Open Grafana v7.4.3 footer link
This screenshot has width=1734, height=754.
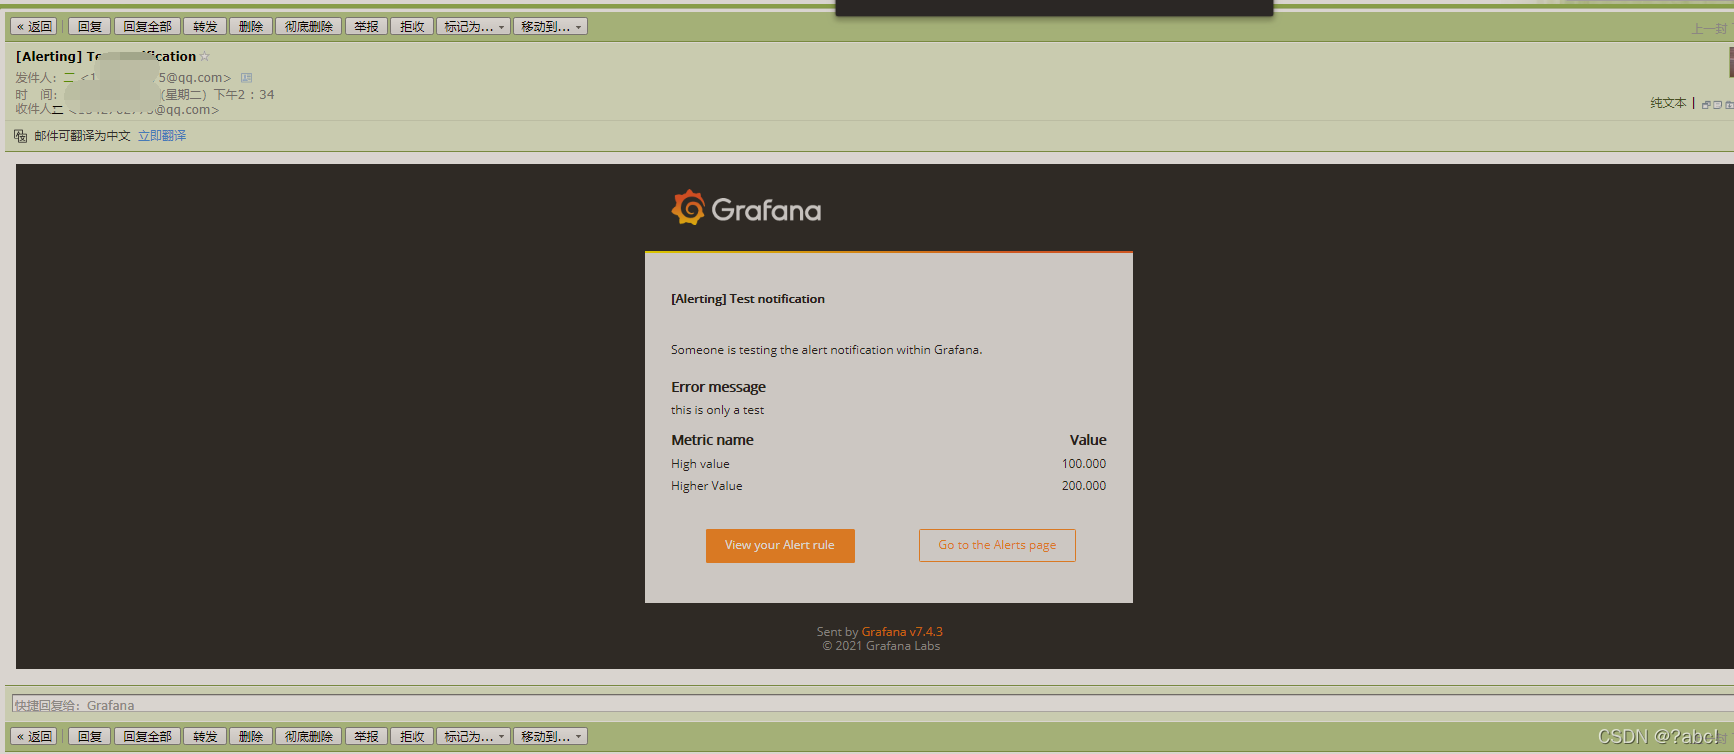[x=902, y=632]
